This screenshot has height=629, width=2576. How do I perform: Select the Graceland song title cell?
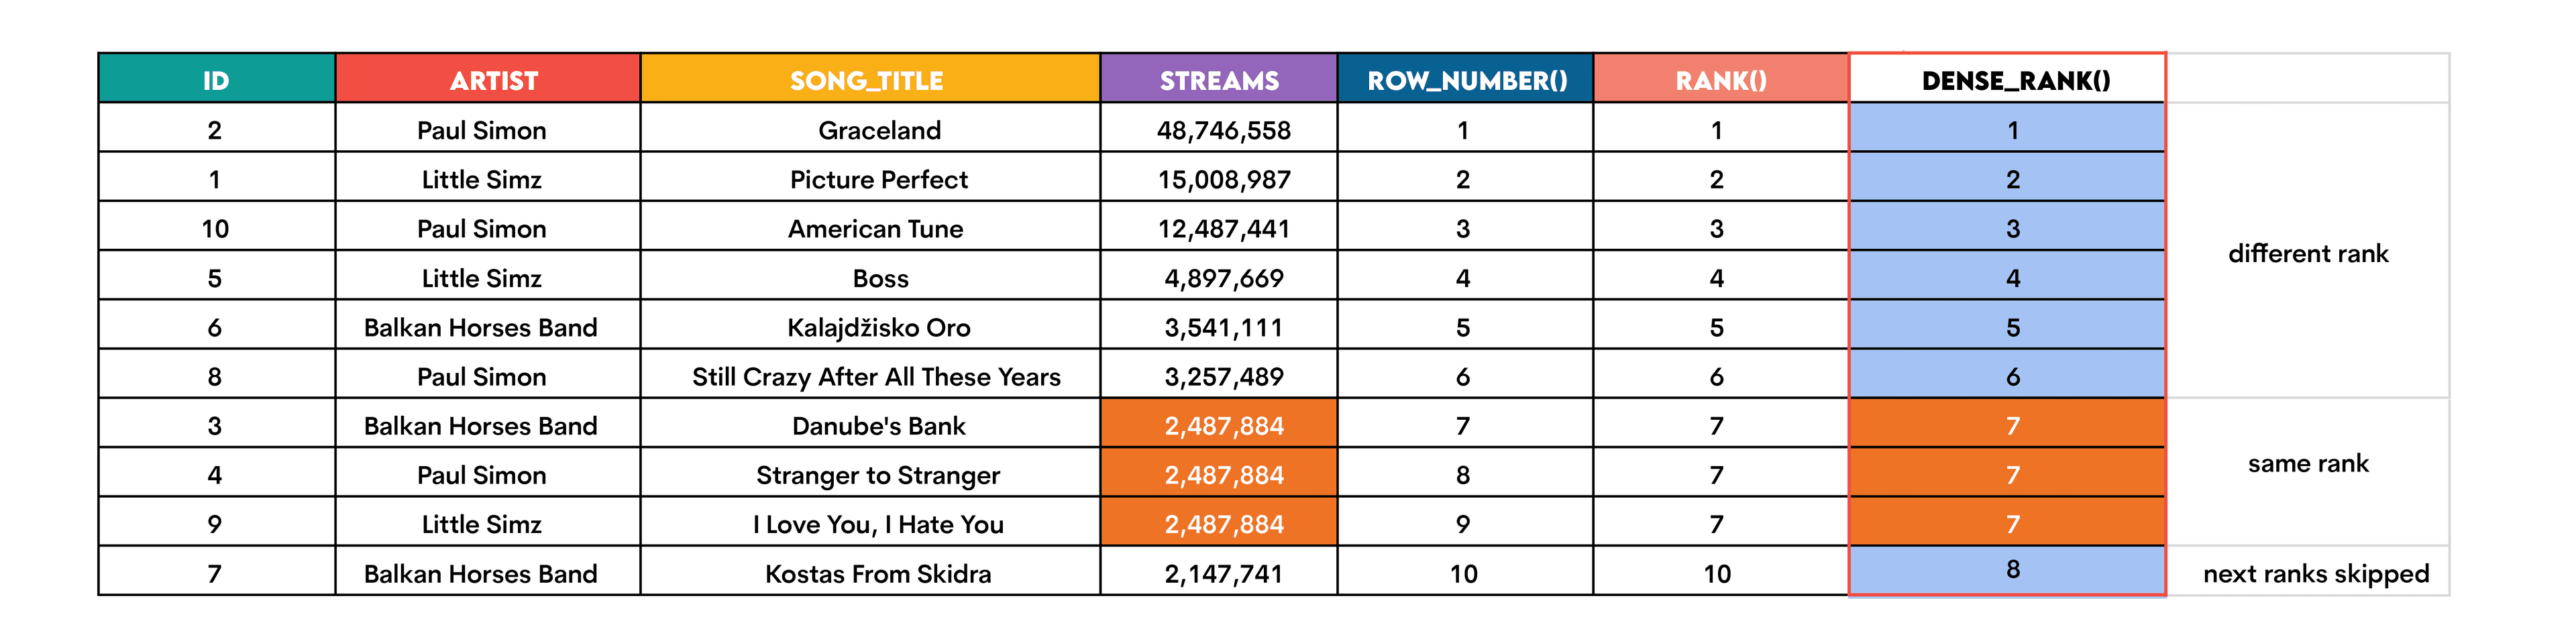click(x=879, y=130)
